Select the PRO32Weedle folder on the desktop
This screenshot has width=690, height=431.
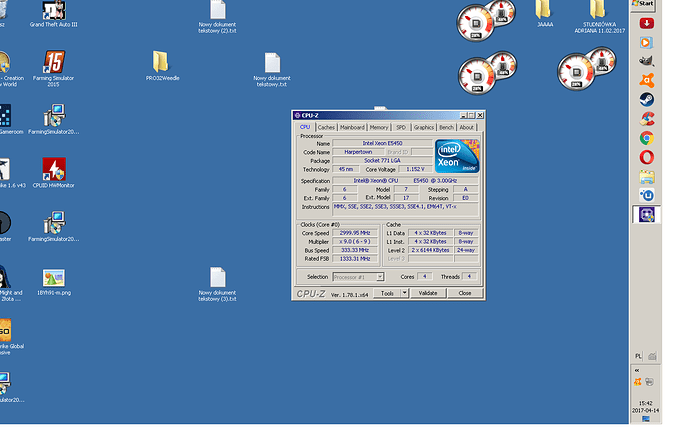click(x=160, y=62)
